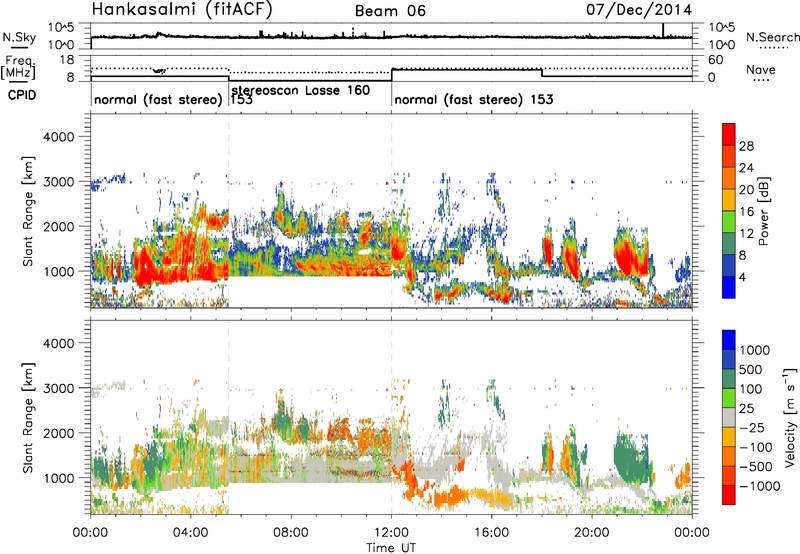Click the 28 tick on the Power colorbar
The height and width of the screenshot is (554, 800).
coord(746,146)
